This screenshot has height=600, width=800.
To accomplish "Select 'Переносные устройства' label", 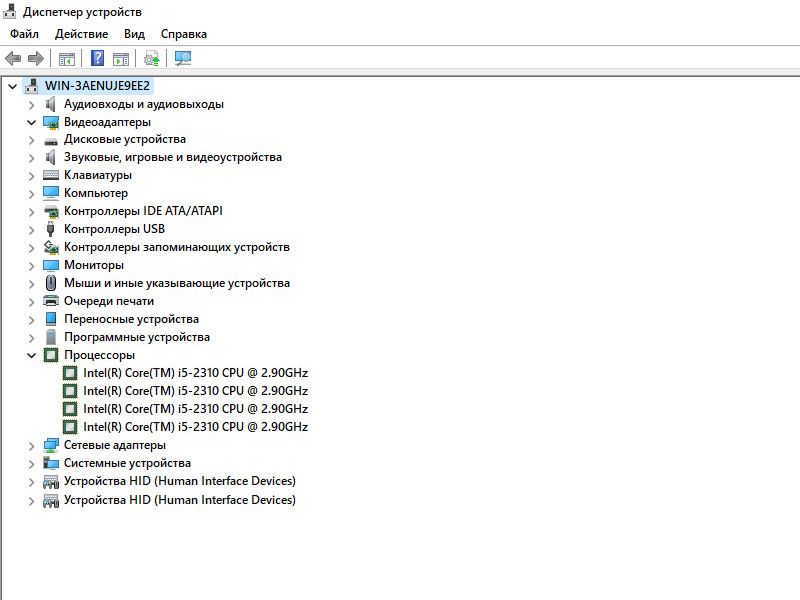I will point(131,319).
